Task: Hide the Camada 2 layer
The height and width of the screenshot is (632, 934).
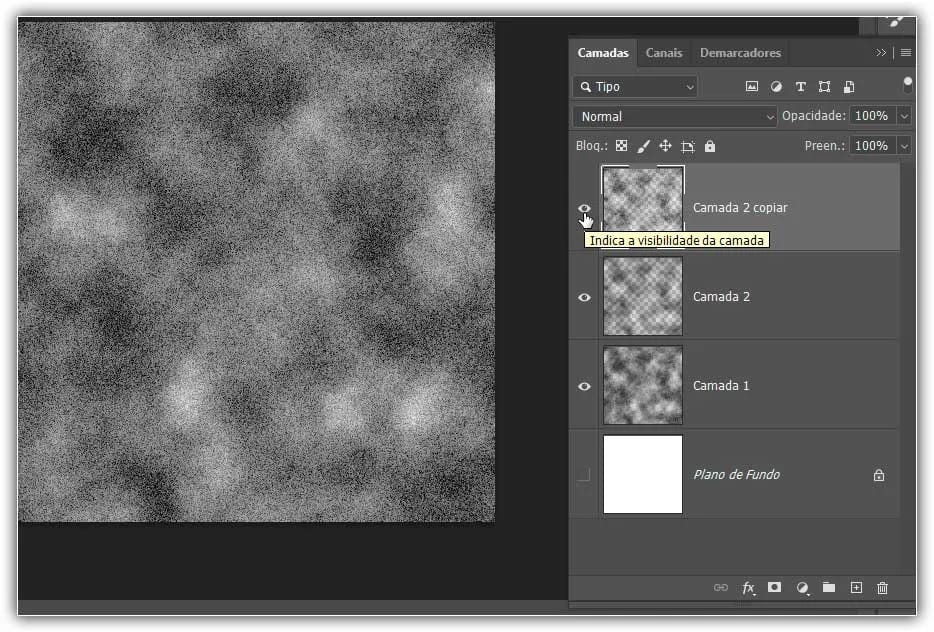Action: click(584, 297)
